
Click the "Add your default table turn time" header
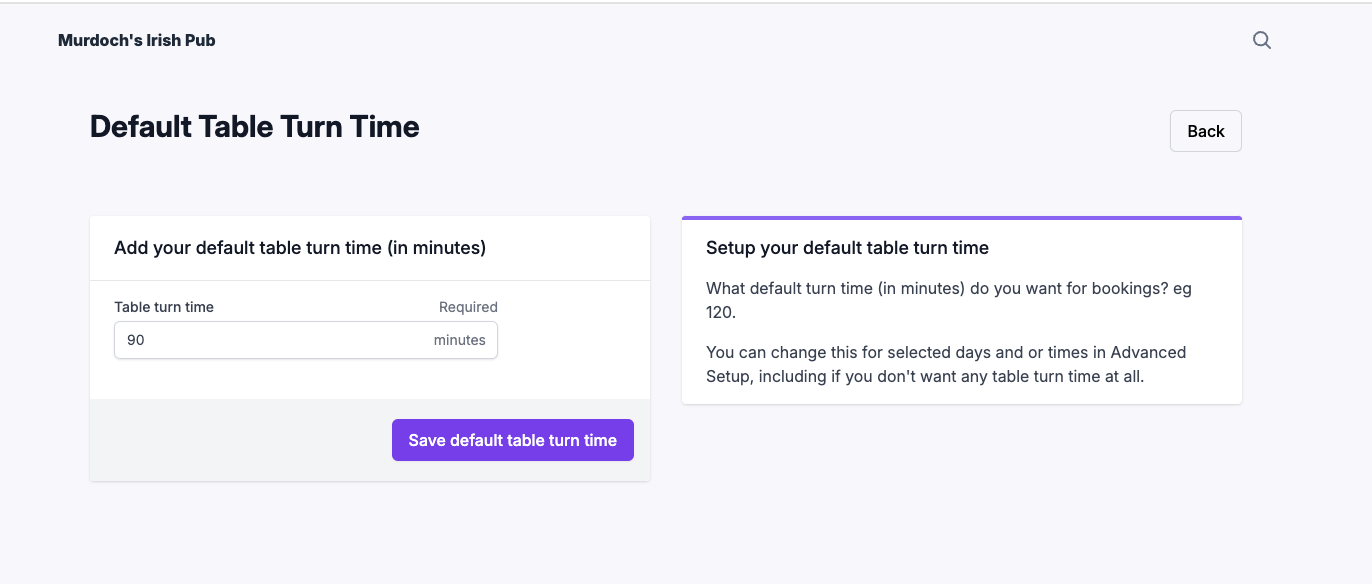coord(300,248)
